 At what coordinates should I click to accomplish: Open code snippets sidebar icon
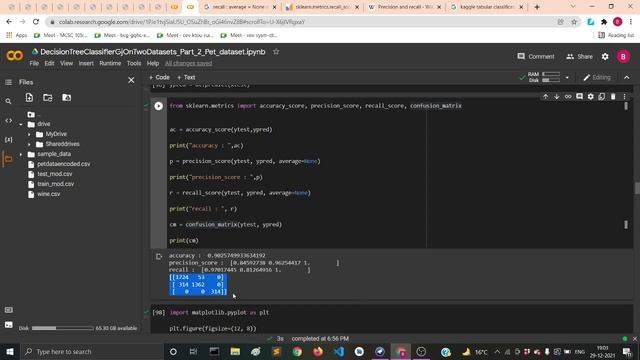pos(8,120)
